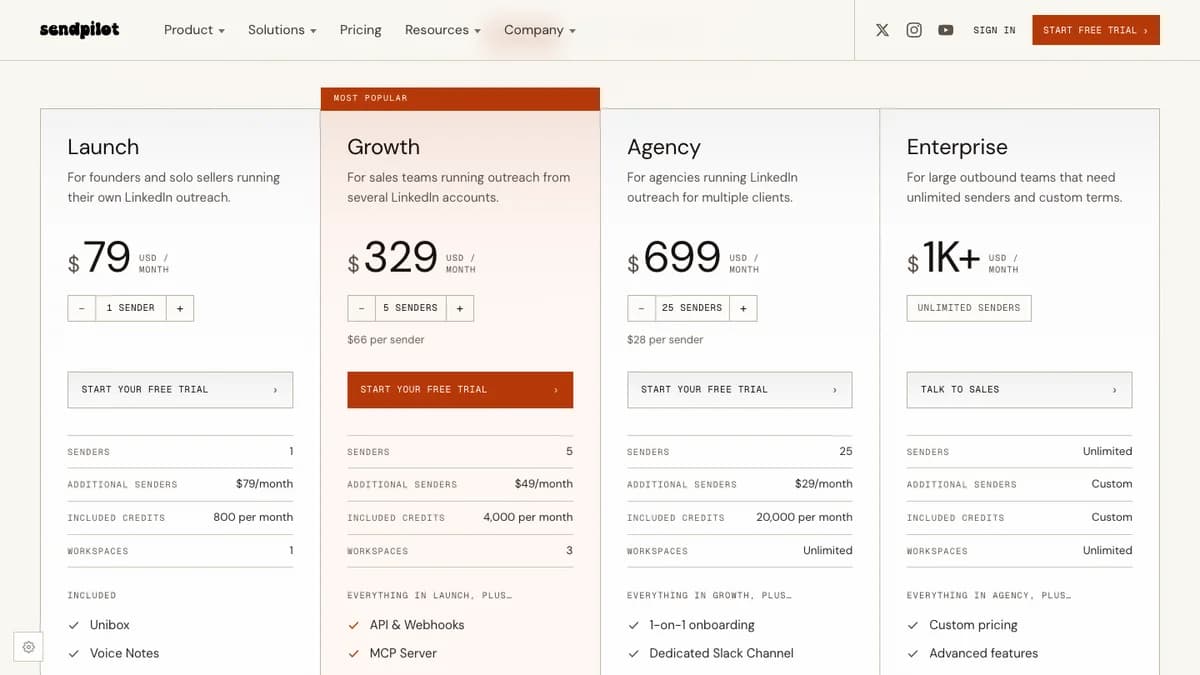Viewport: 1200px width, 675px height.
Task: Start your free trial on Launch plan
Action: click(x=180, y=390)
